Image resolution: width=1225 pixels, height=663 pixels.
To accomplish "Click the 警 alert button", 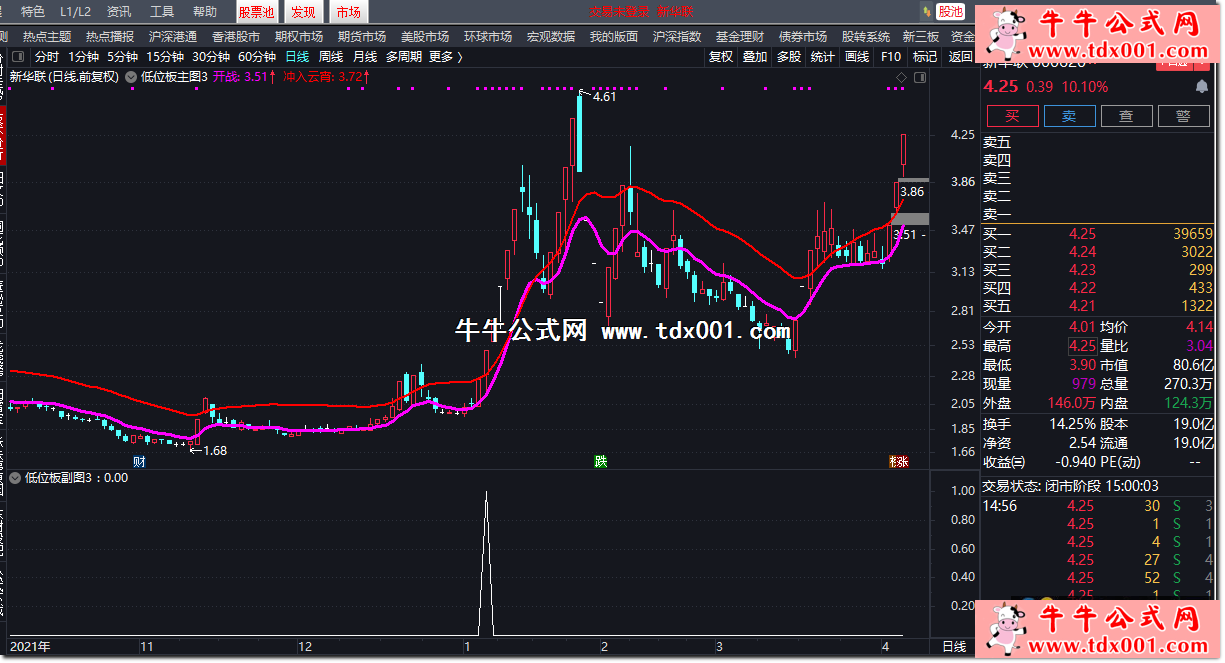I will click(x=1183, y=116).
